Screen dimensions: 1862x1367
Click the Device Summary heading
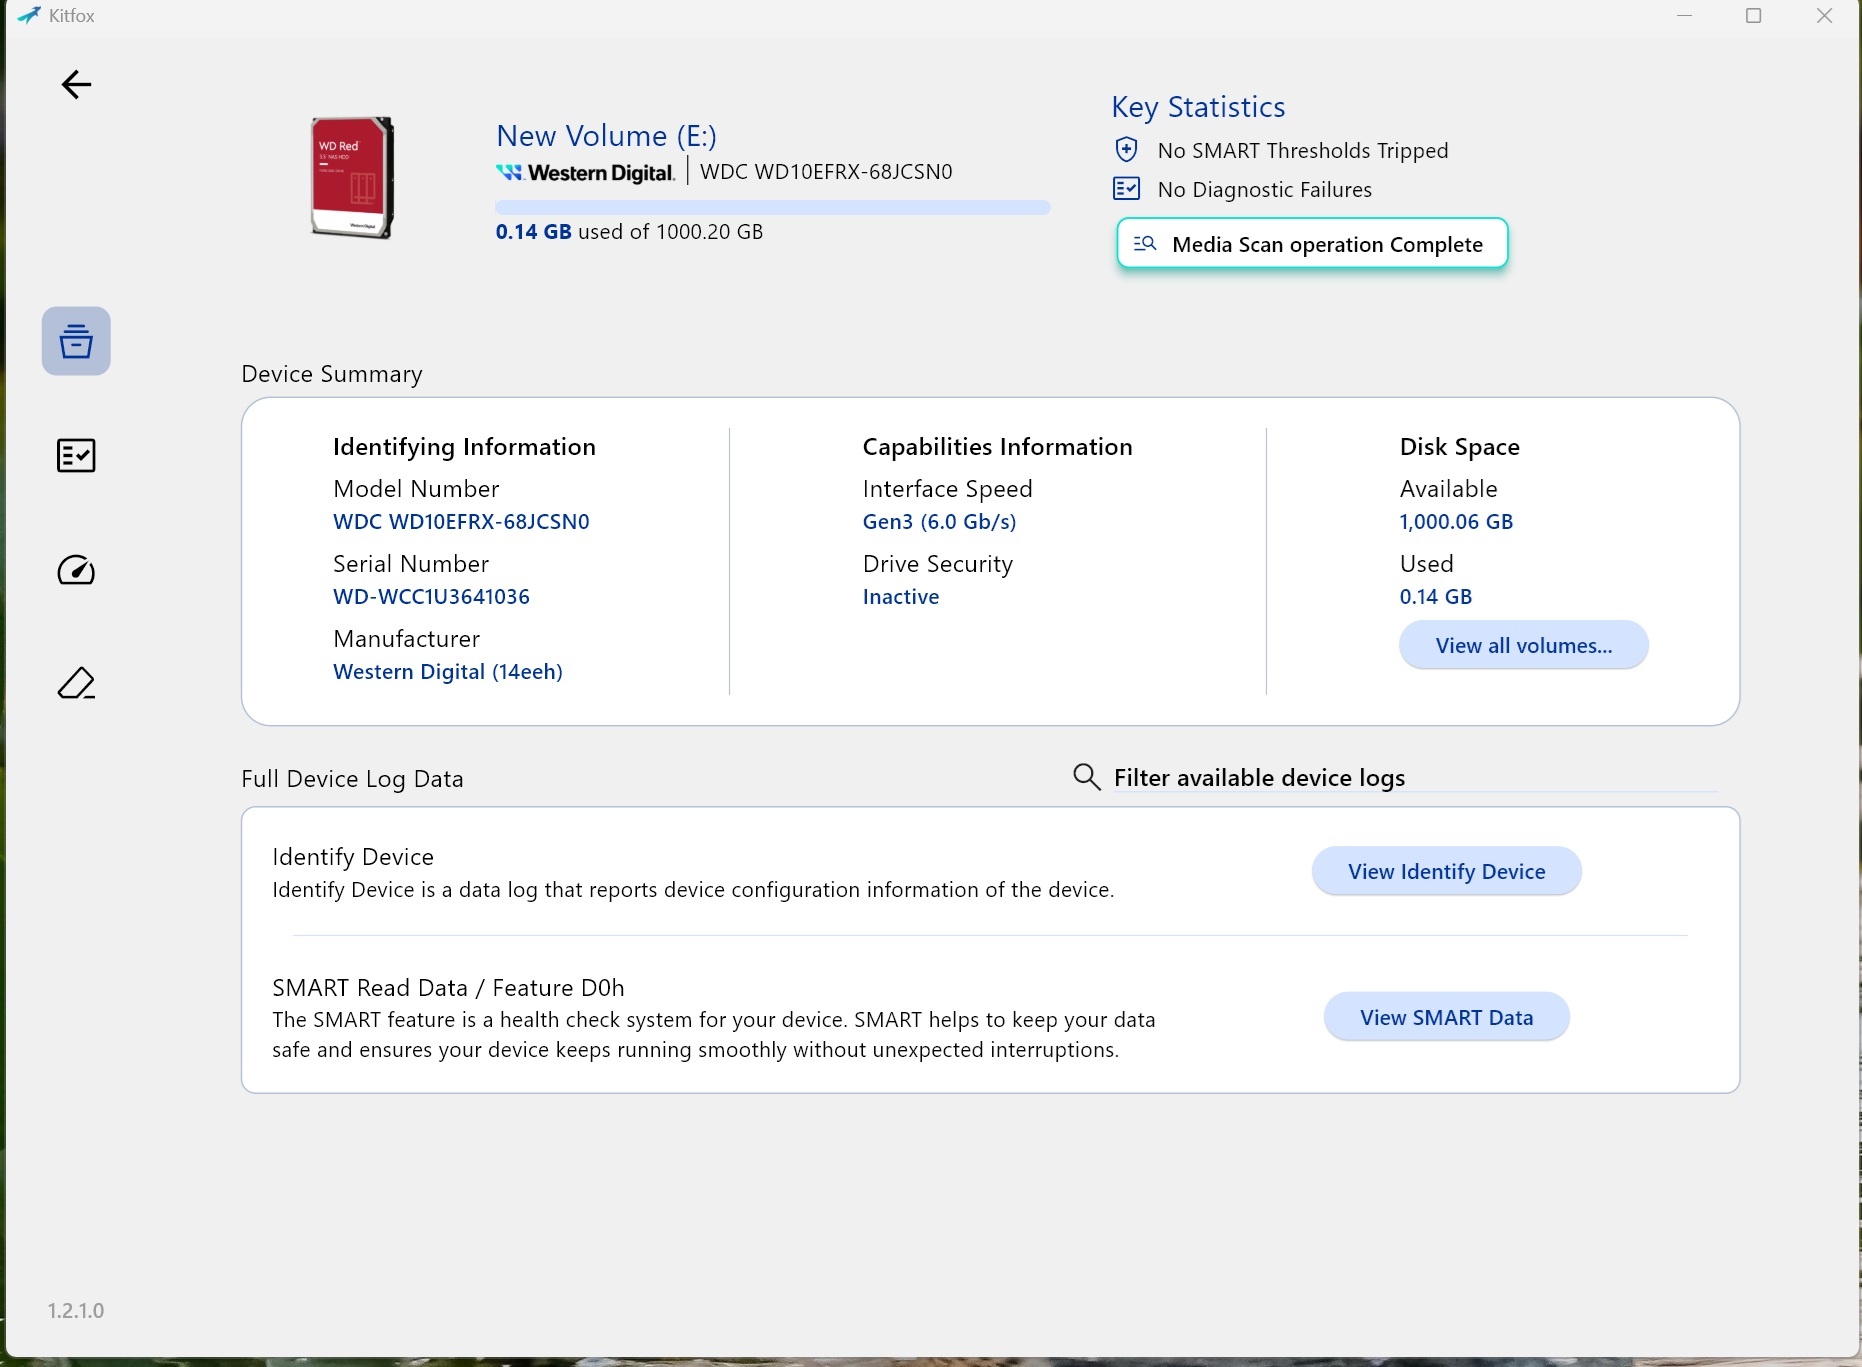[x=332, y=374]
